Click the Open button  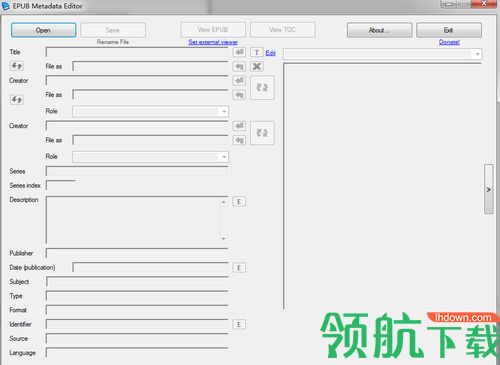pos(43,30)
